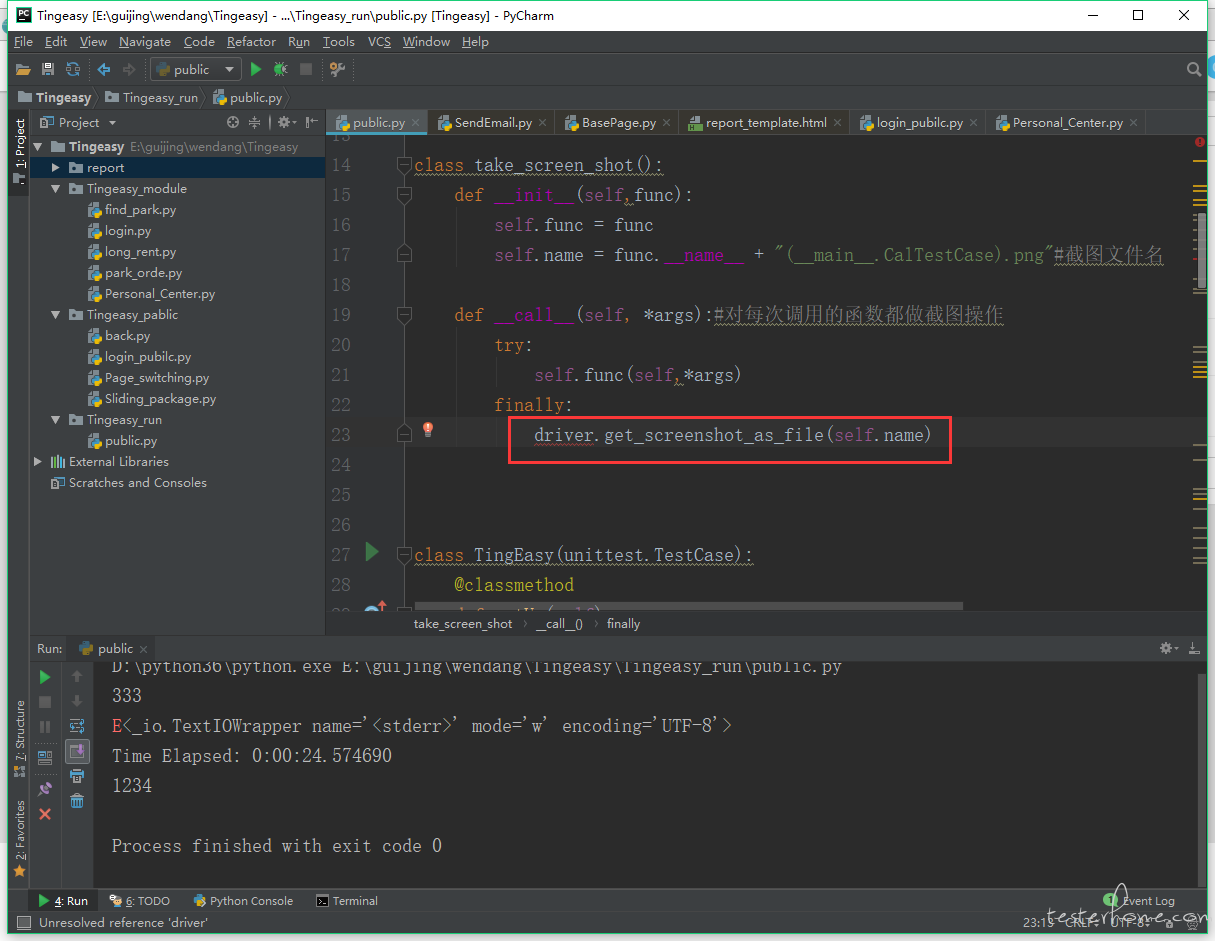The height and width of the screenshot is (941, 1215).
Task: Click the Pause output icon in Run panel
Action: [45, 727]
